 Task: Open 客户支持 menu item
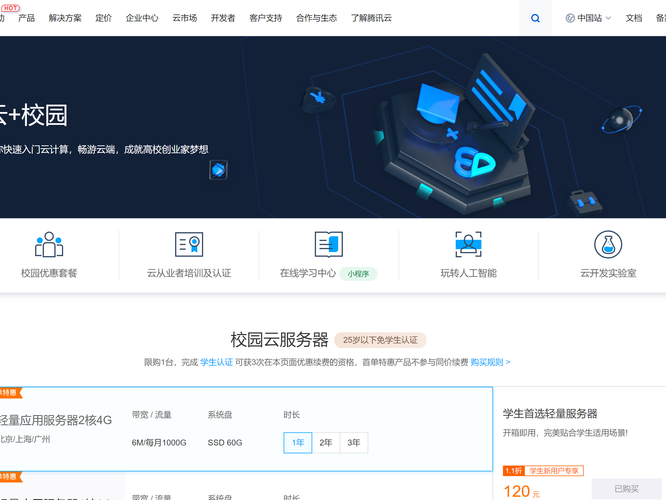click(265, 18)
